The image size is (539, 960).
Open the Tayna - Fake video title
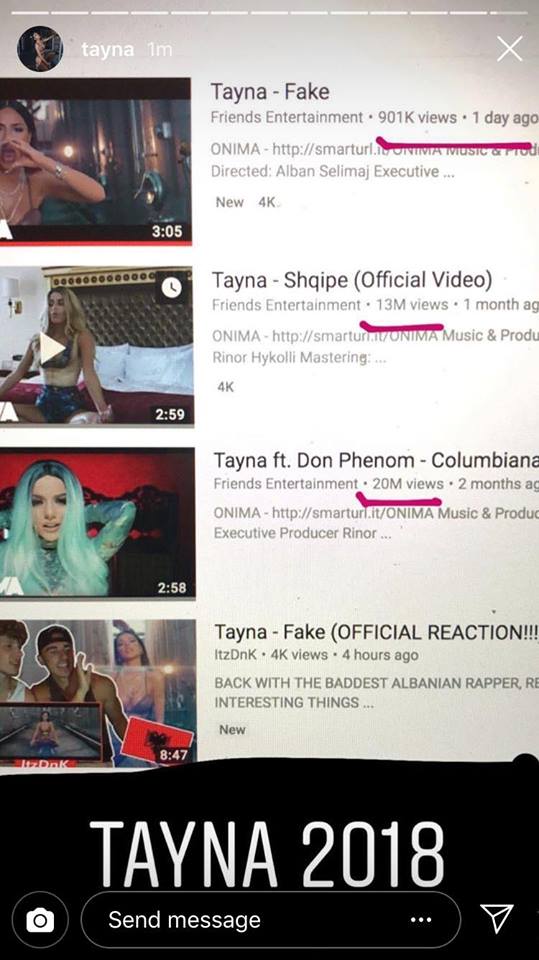pyautogui.click(x=270, y=92)
